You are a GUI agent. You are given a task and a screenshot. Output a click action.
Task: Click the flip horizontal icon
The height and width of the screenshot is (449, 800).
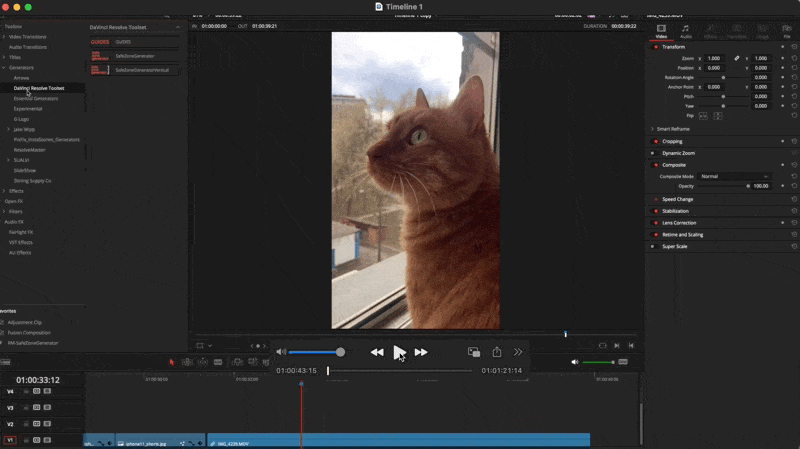coord(703,116)
